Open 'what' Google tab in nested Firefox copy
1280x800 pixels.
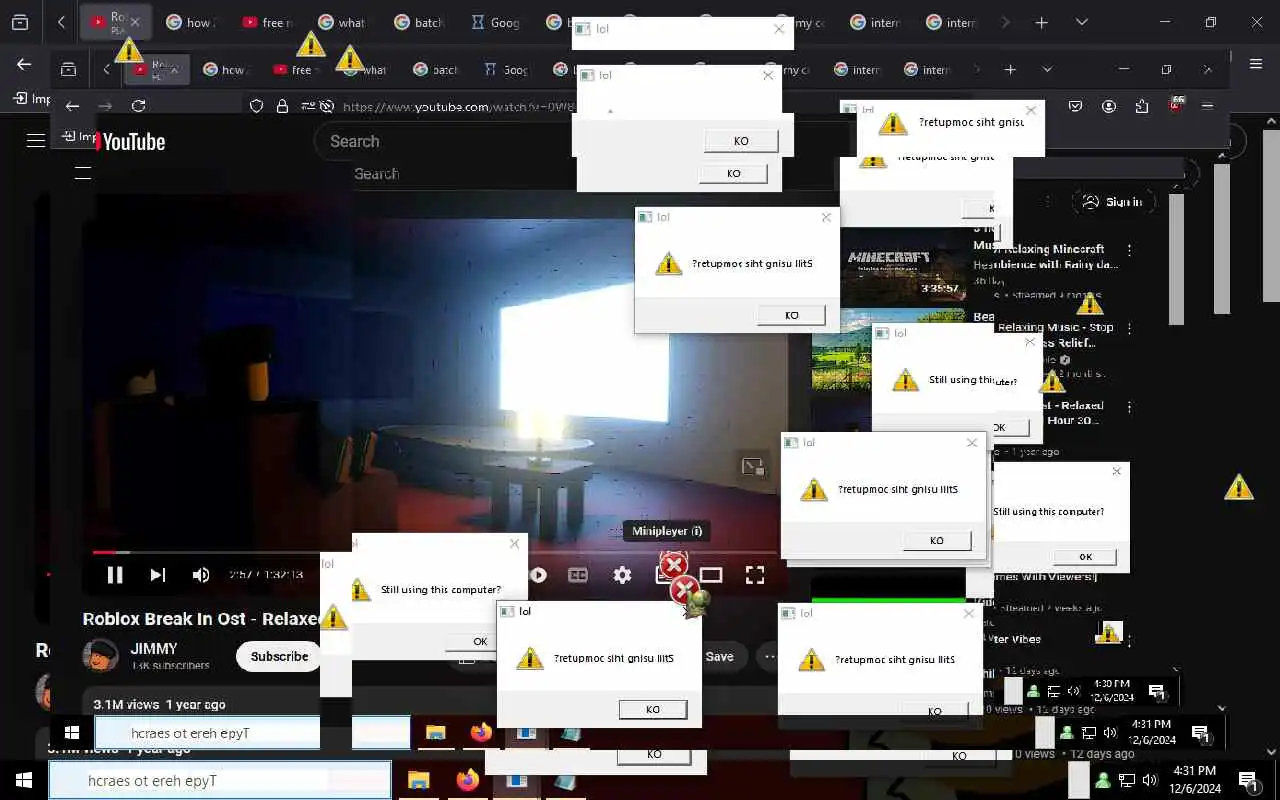[x=367, y=70]
